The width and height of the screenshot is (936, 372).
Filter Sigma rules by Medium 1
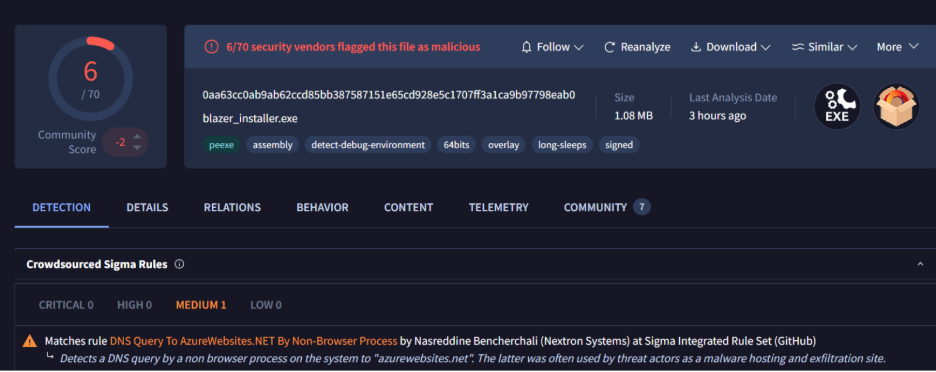(x=201, y=305)
